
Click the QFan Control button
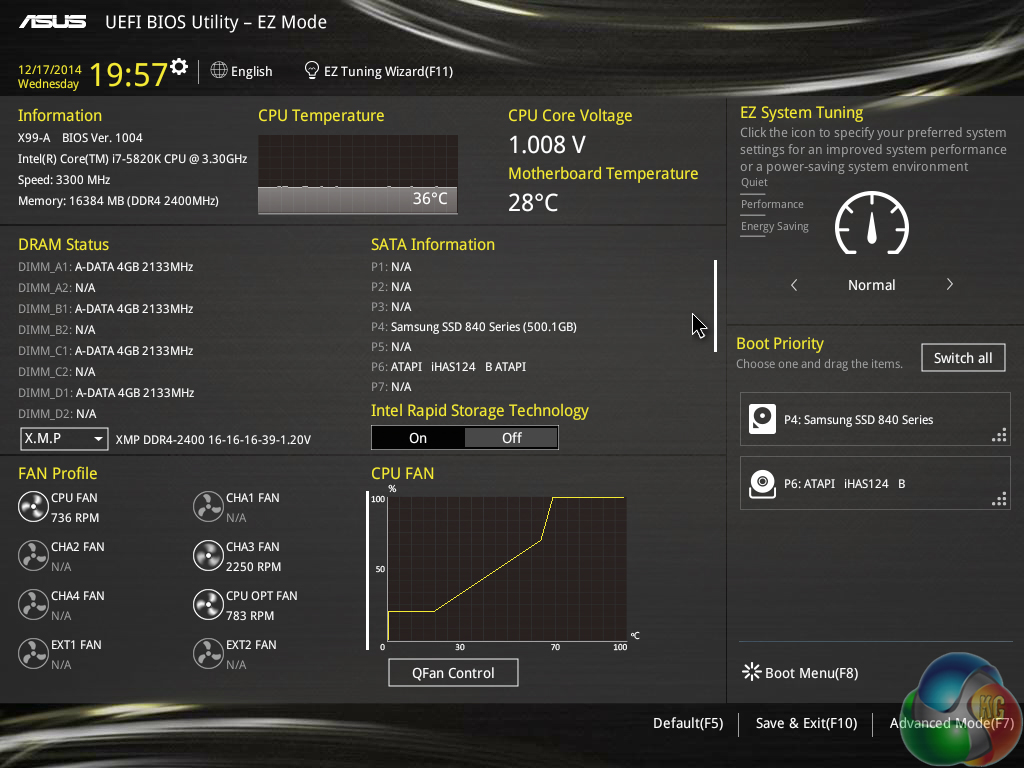[x=453, y=673]
